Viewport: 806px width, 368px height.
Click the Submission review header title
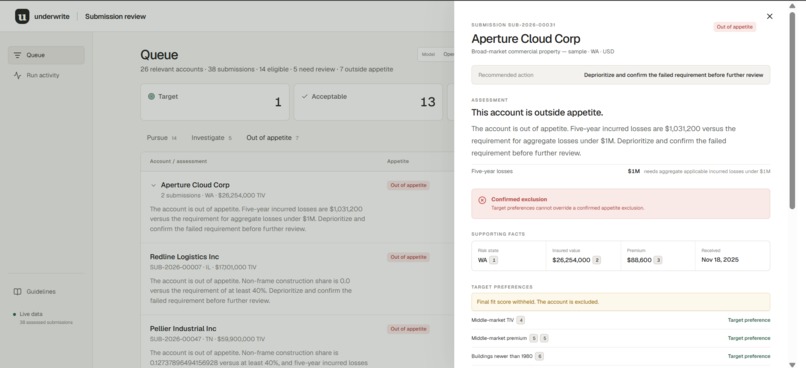[115, 16]
